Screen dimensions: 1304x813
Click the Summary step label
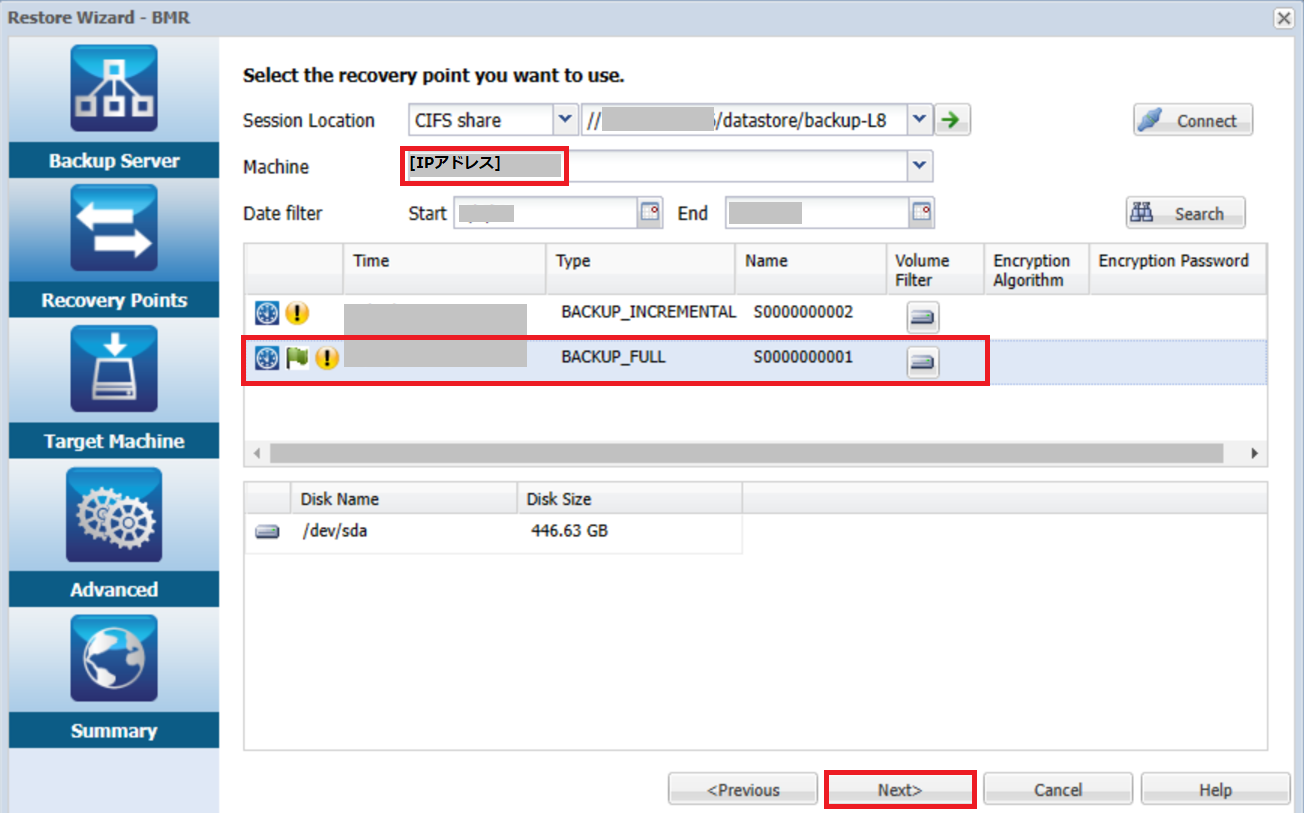pos(114,731)
